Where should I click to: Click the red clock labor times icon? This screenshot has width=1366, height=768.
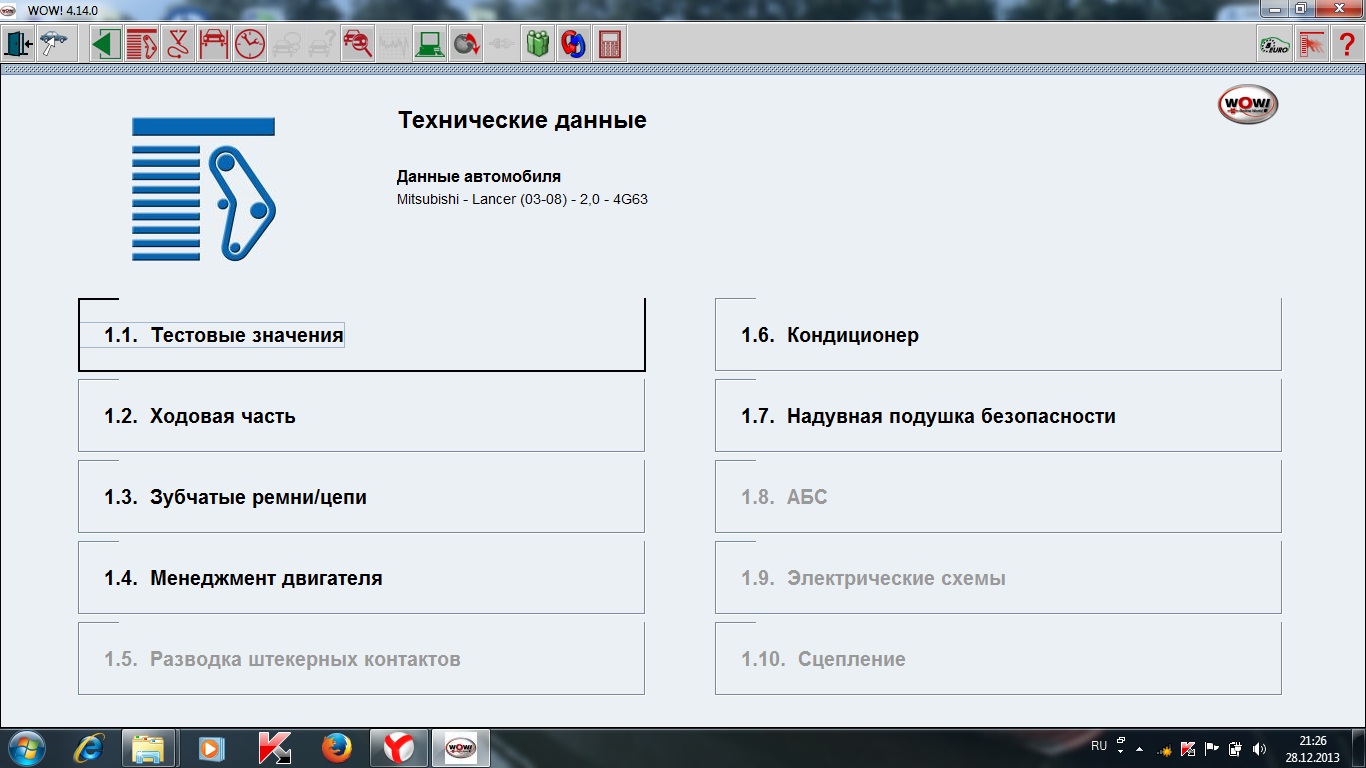[249, 45]
